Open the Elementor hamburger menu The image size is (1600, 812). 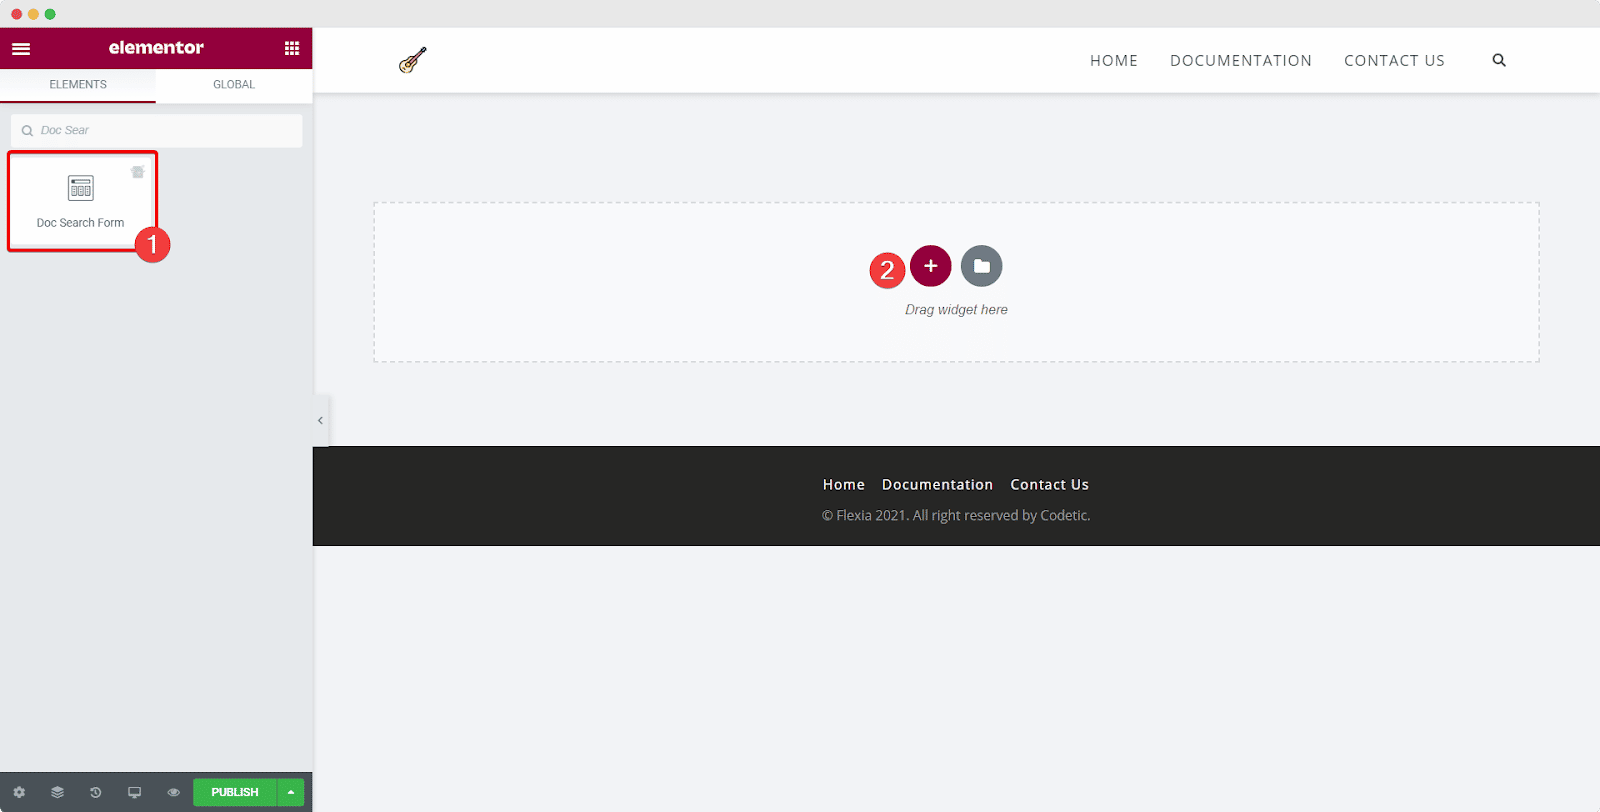click(x=21, y=48)
